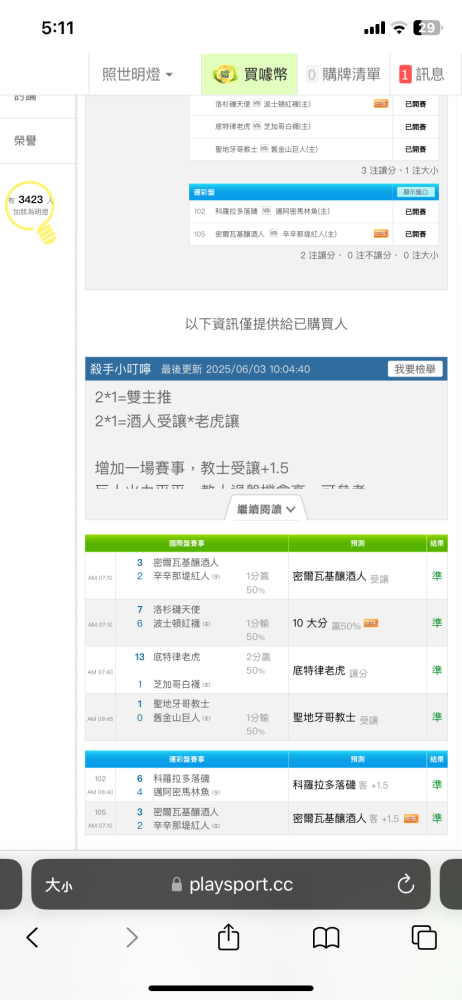Image resolution: width=462 pixels, height=1000 pixels.
Task: Click the 底特律老虎 讓分 prediction
Action: pyautogui.click(x=330, y=671)
